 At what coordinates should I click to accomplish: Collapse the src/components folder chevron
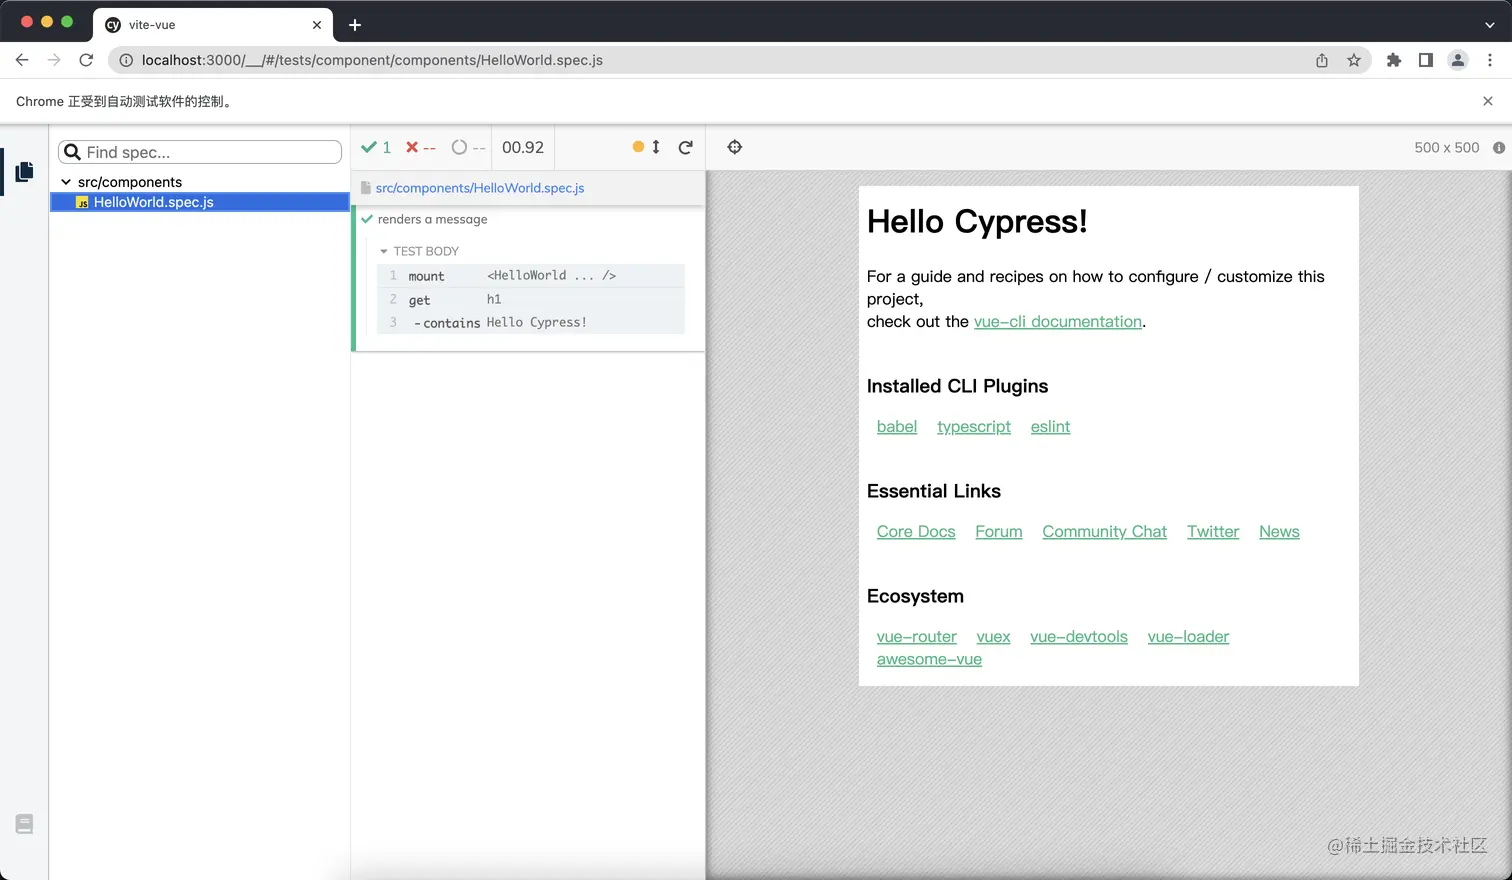(66, 182)
